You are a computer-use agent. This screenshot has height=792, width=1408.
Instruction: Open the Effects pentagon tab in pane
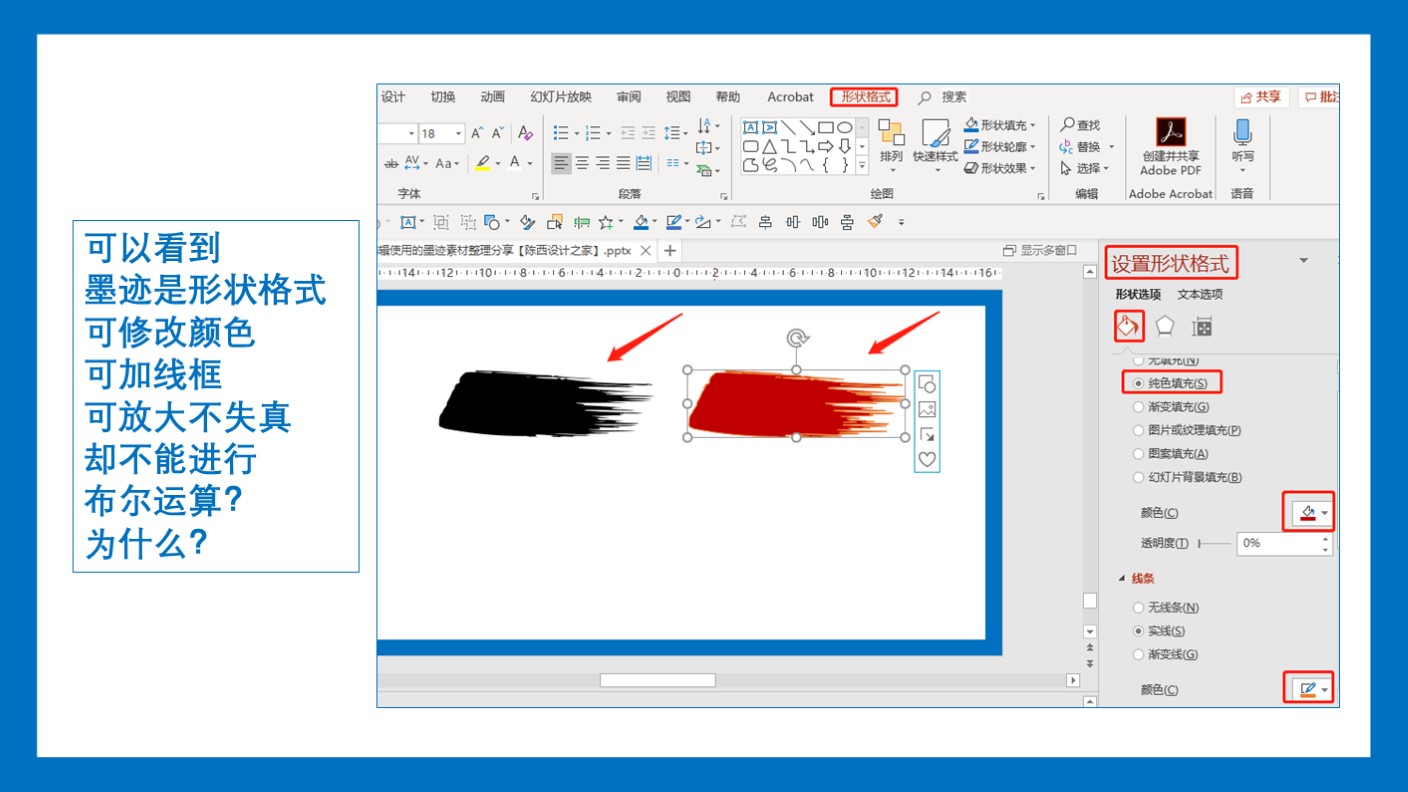pos(1165,326)
